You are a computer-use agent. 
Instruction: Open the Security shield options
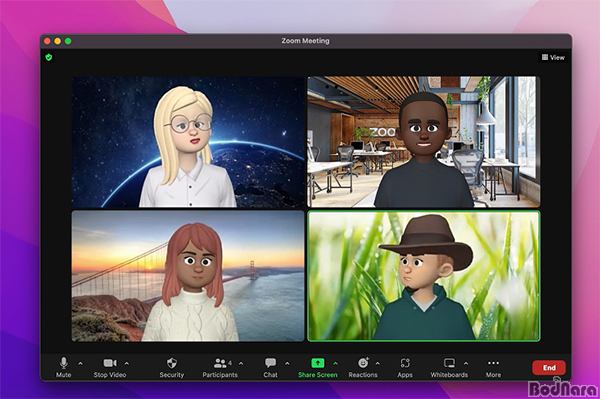coord(171,367)
